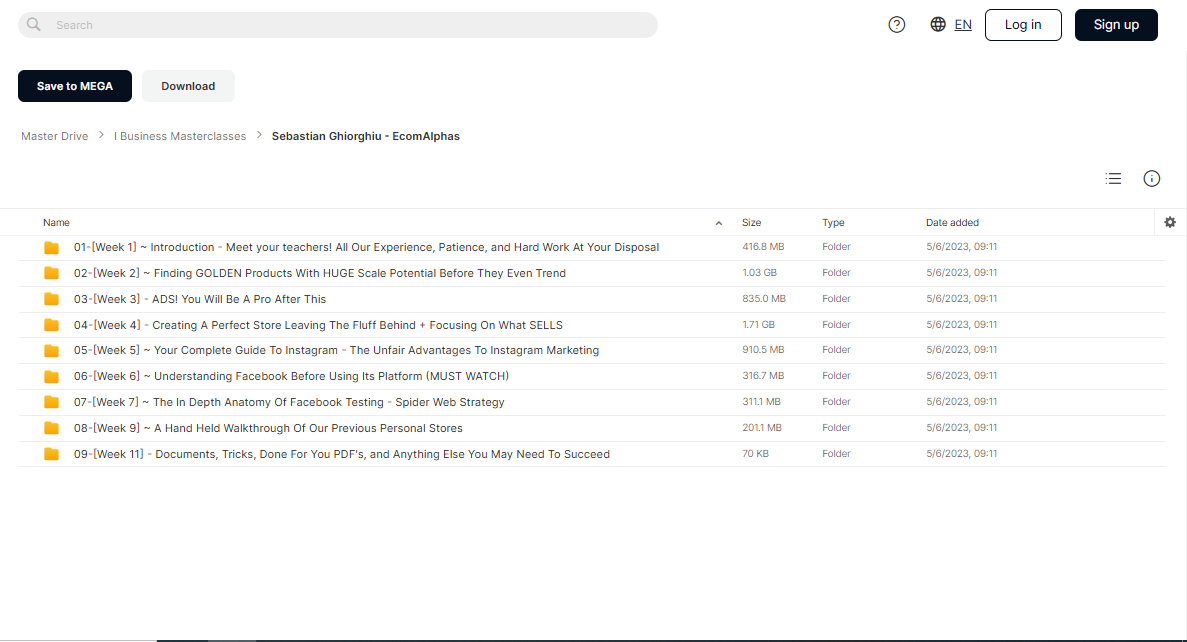Switch view with list view icon
Image resolution: width=1187 pixels, height=642 pixels.
[x=1113, y=179]
